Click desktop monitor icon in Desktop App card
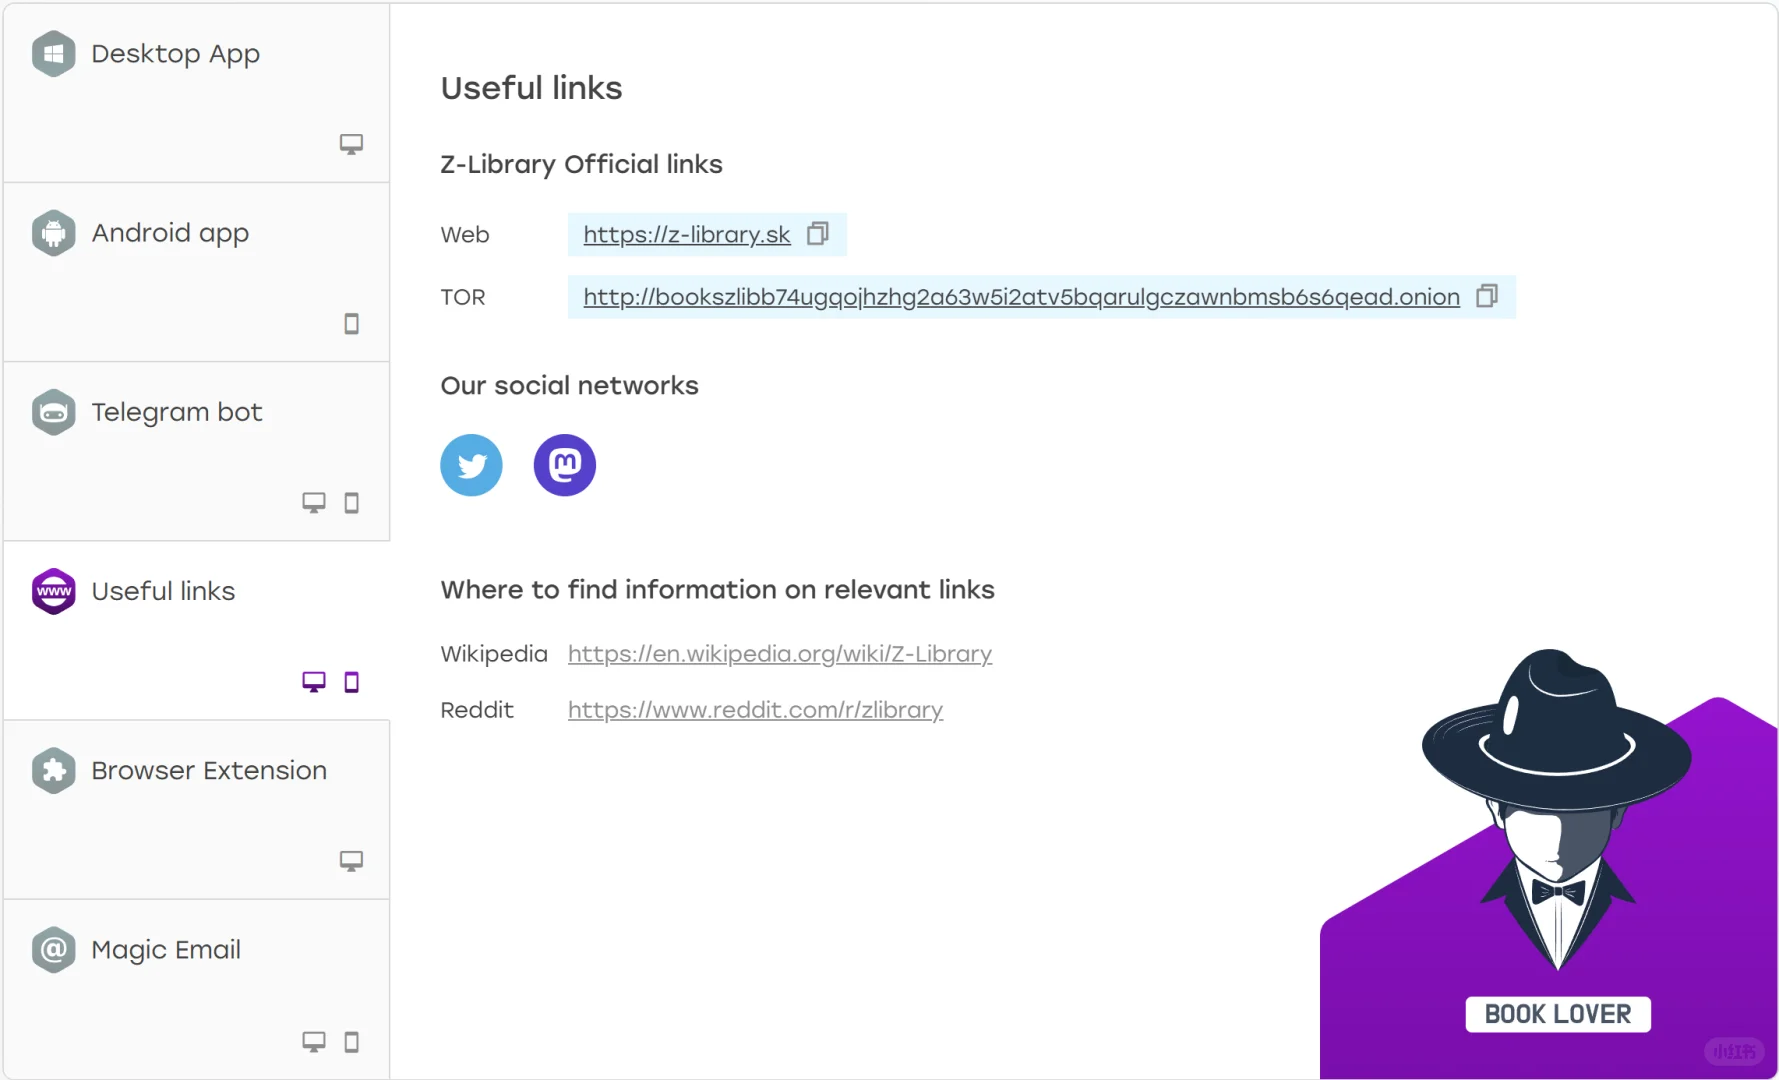Viewport: 1779px width, 1080px height. click(x=351, y=144)
